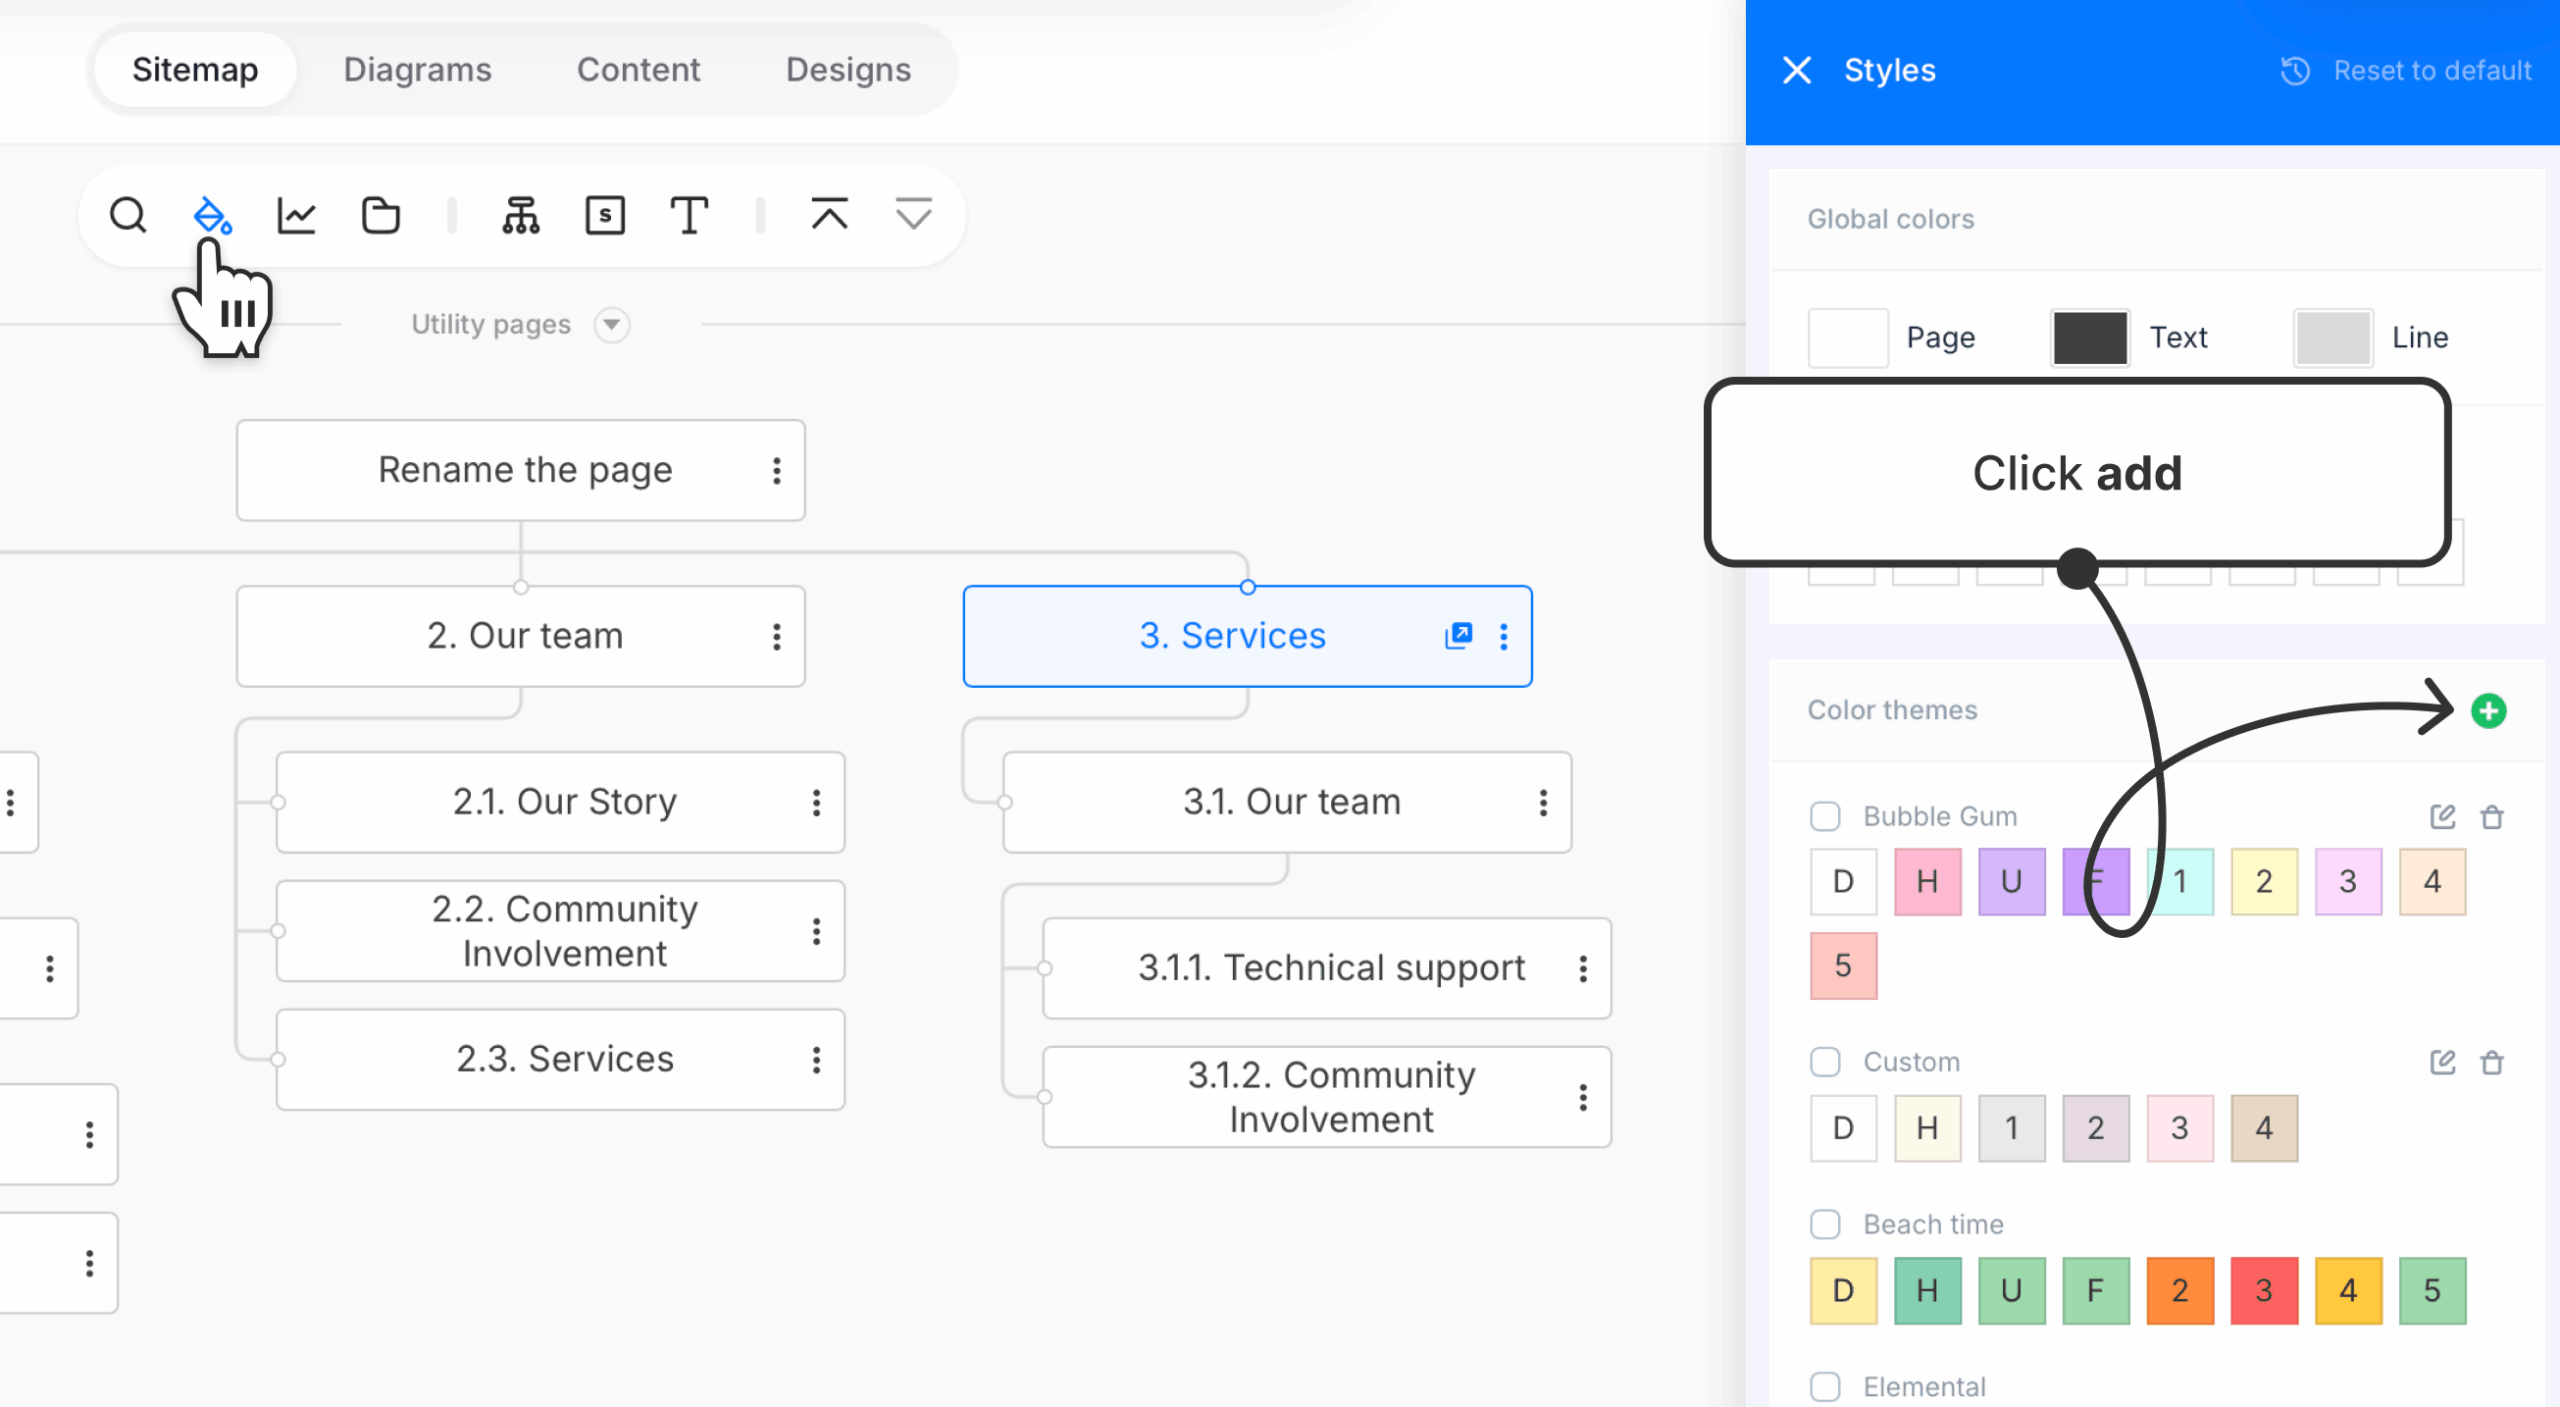Screen dimensions: 2560x1407
Task: Click connector handle atop 3. Services
Action: coord(1248,588)
